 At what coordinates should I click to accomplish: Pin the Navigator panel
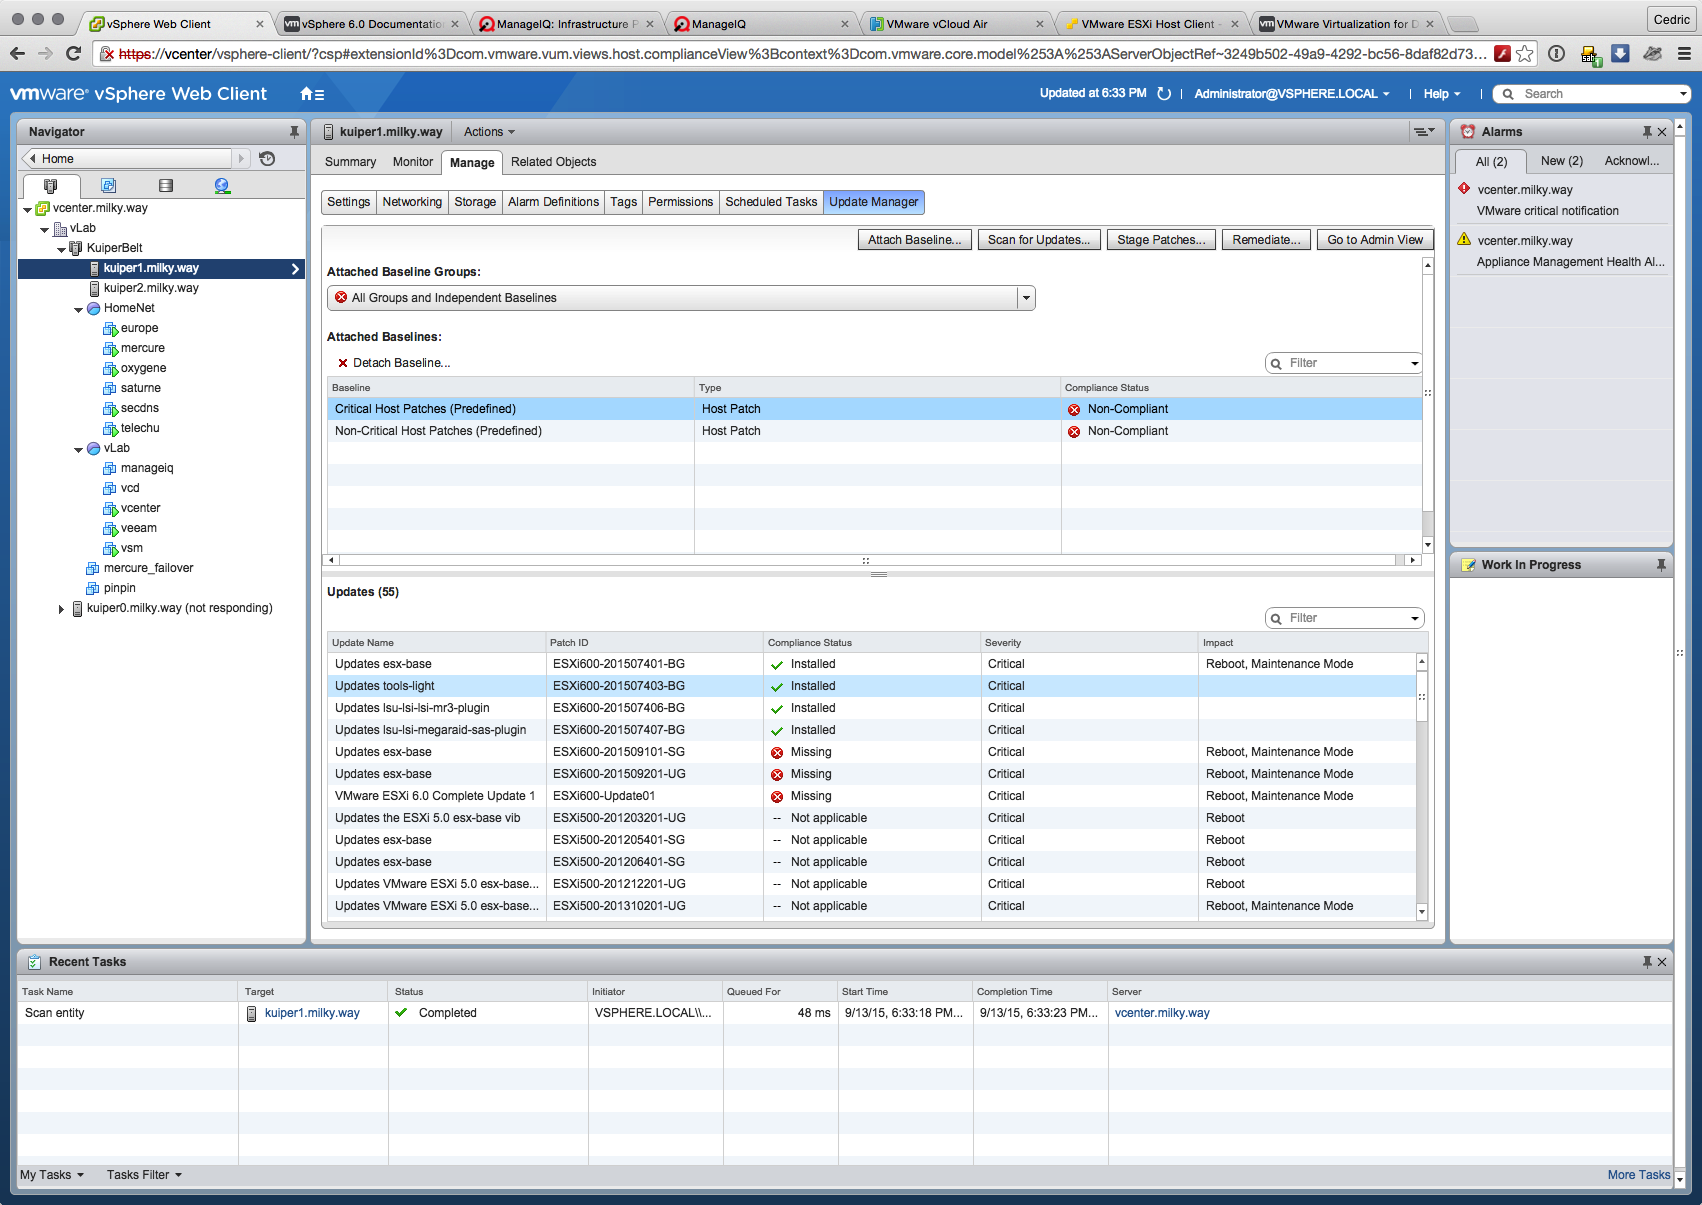click(294, 132)
